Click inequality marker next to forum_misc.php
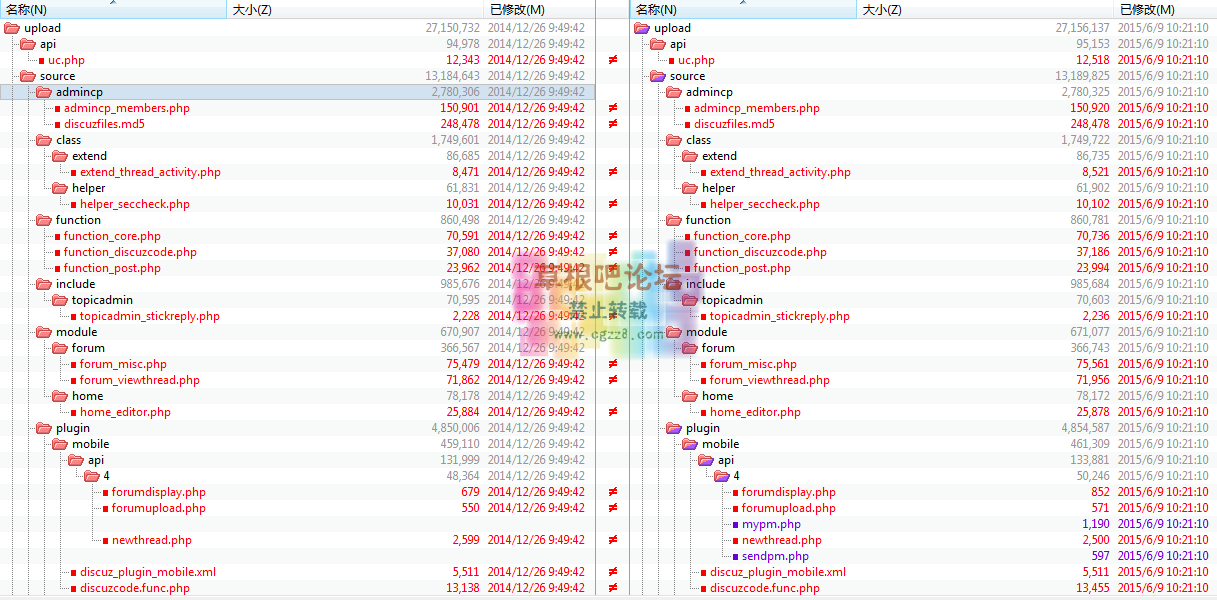The height and width of the screenshot is (600, 1217). tap(611, 364)
